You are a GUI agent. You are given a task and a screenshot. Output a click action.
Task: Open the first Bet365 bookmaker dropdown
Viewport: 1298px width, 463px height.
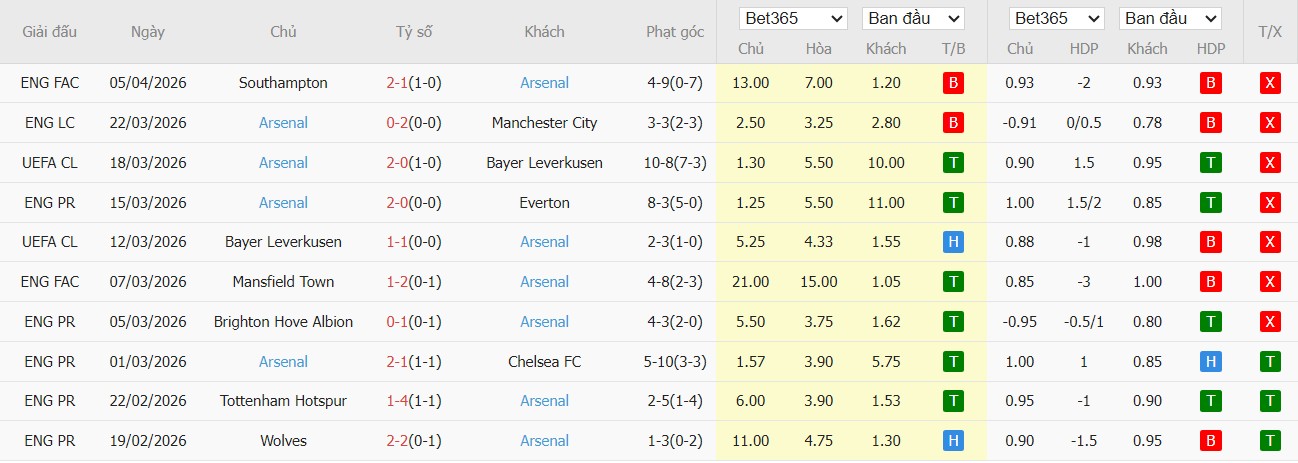pos(793,18)
